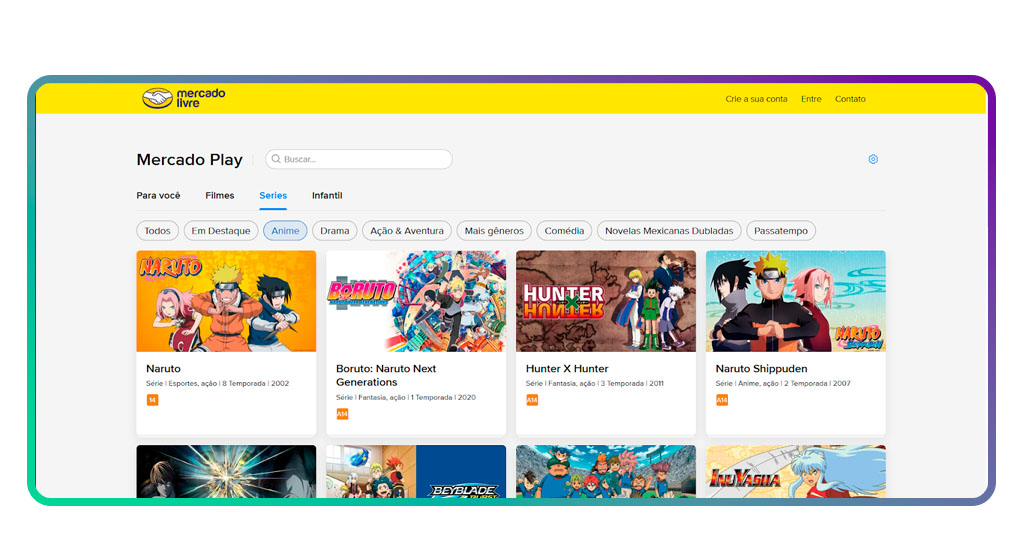This screenshot has height=536, width=1024.
Task: Click the Entre login link
Action: tap(811, 99)
